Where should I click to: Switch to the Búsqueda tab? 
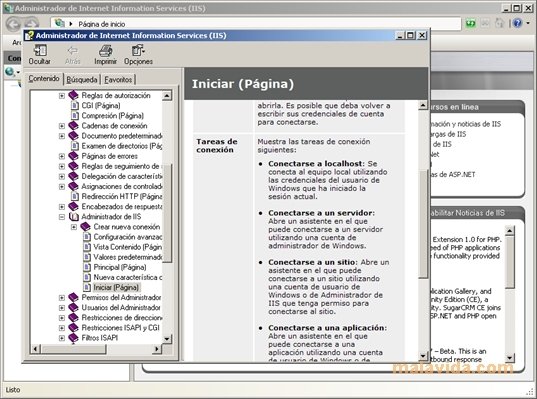click(x=82, y=80)
